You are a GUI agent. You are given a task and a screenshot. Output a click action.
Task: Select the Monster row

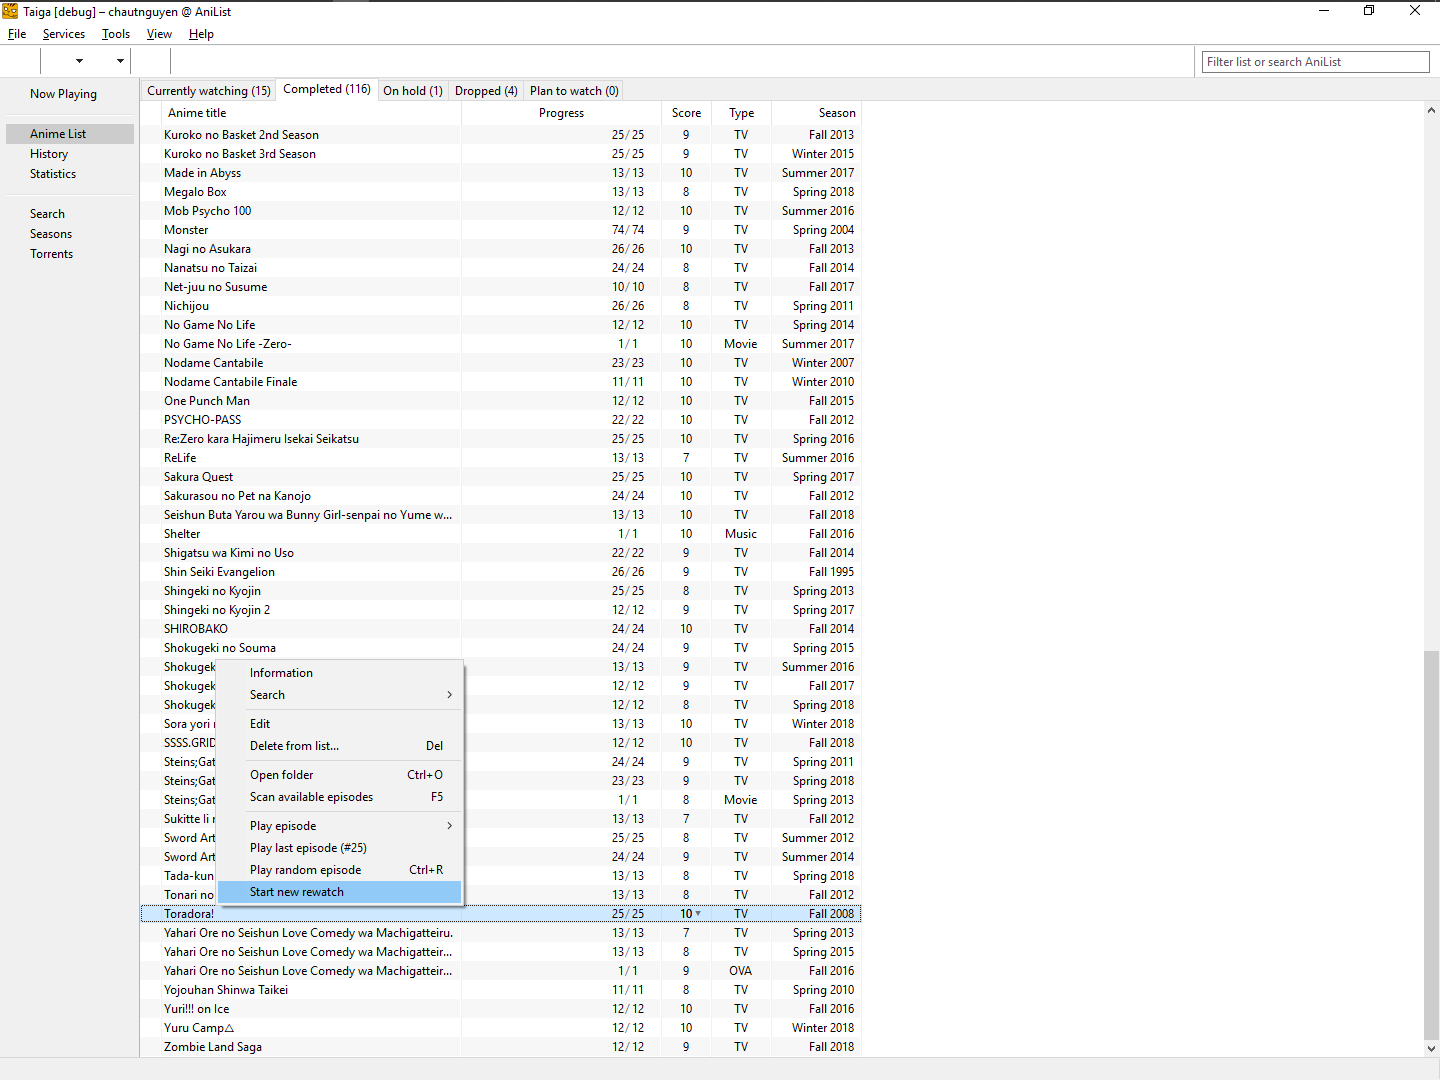point(500,230)
